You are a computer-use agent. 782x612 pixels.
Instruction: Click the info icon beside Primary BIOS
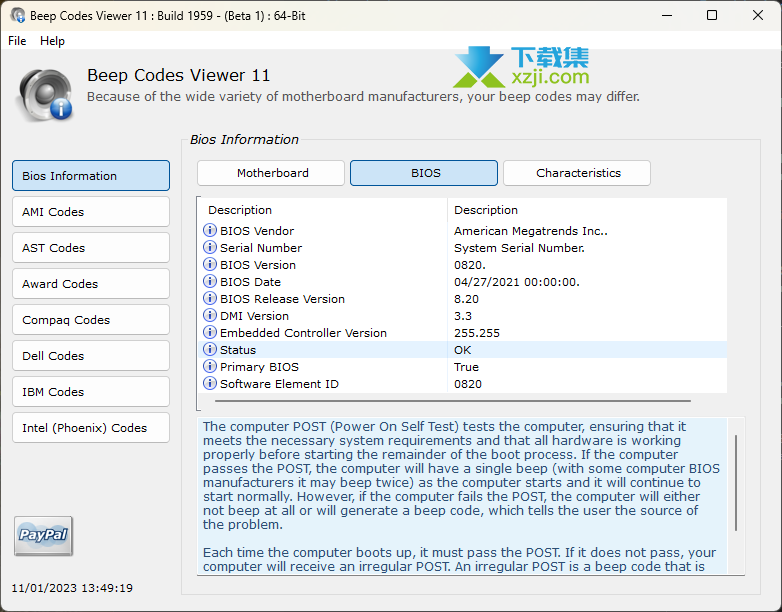tap(209, 366)
